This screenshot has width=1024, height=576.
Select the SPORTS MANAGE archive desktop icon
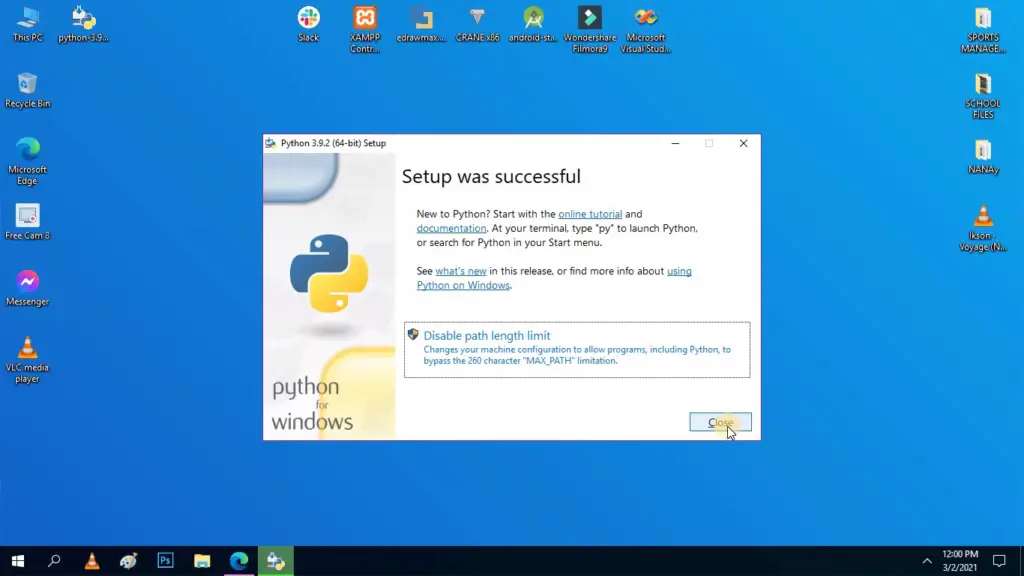[983, 29]
